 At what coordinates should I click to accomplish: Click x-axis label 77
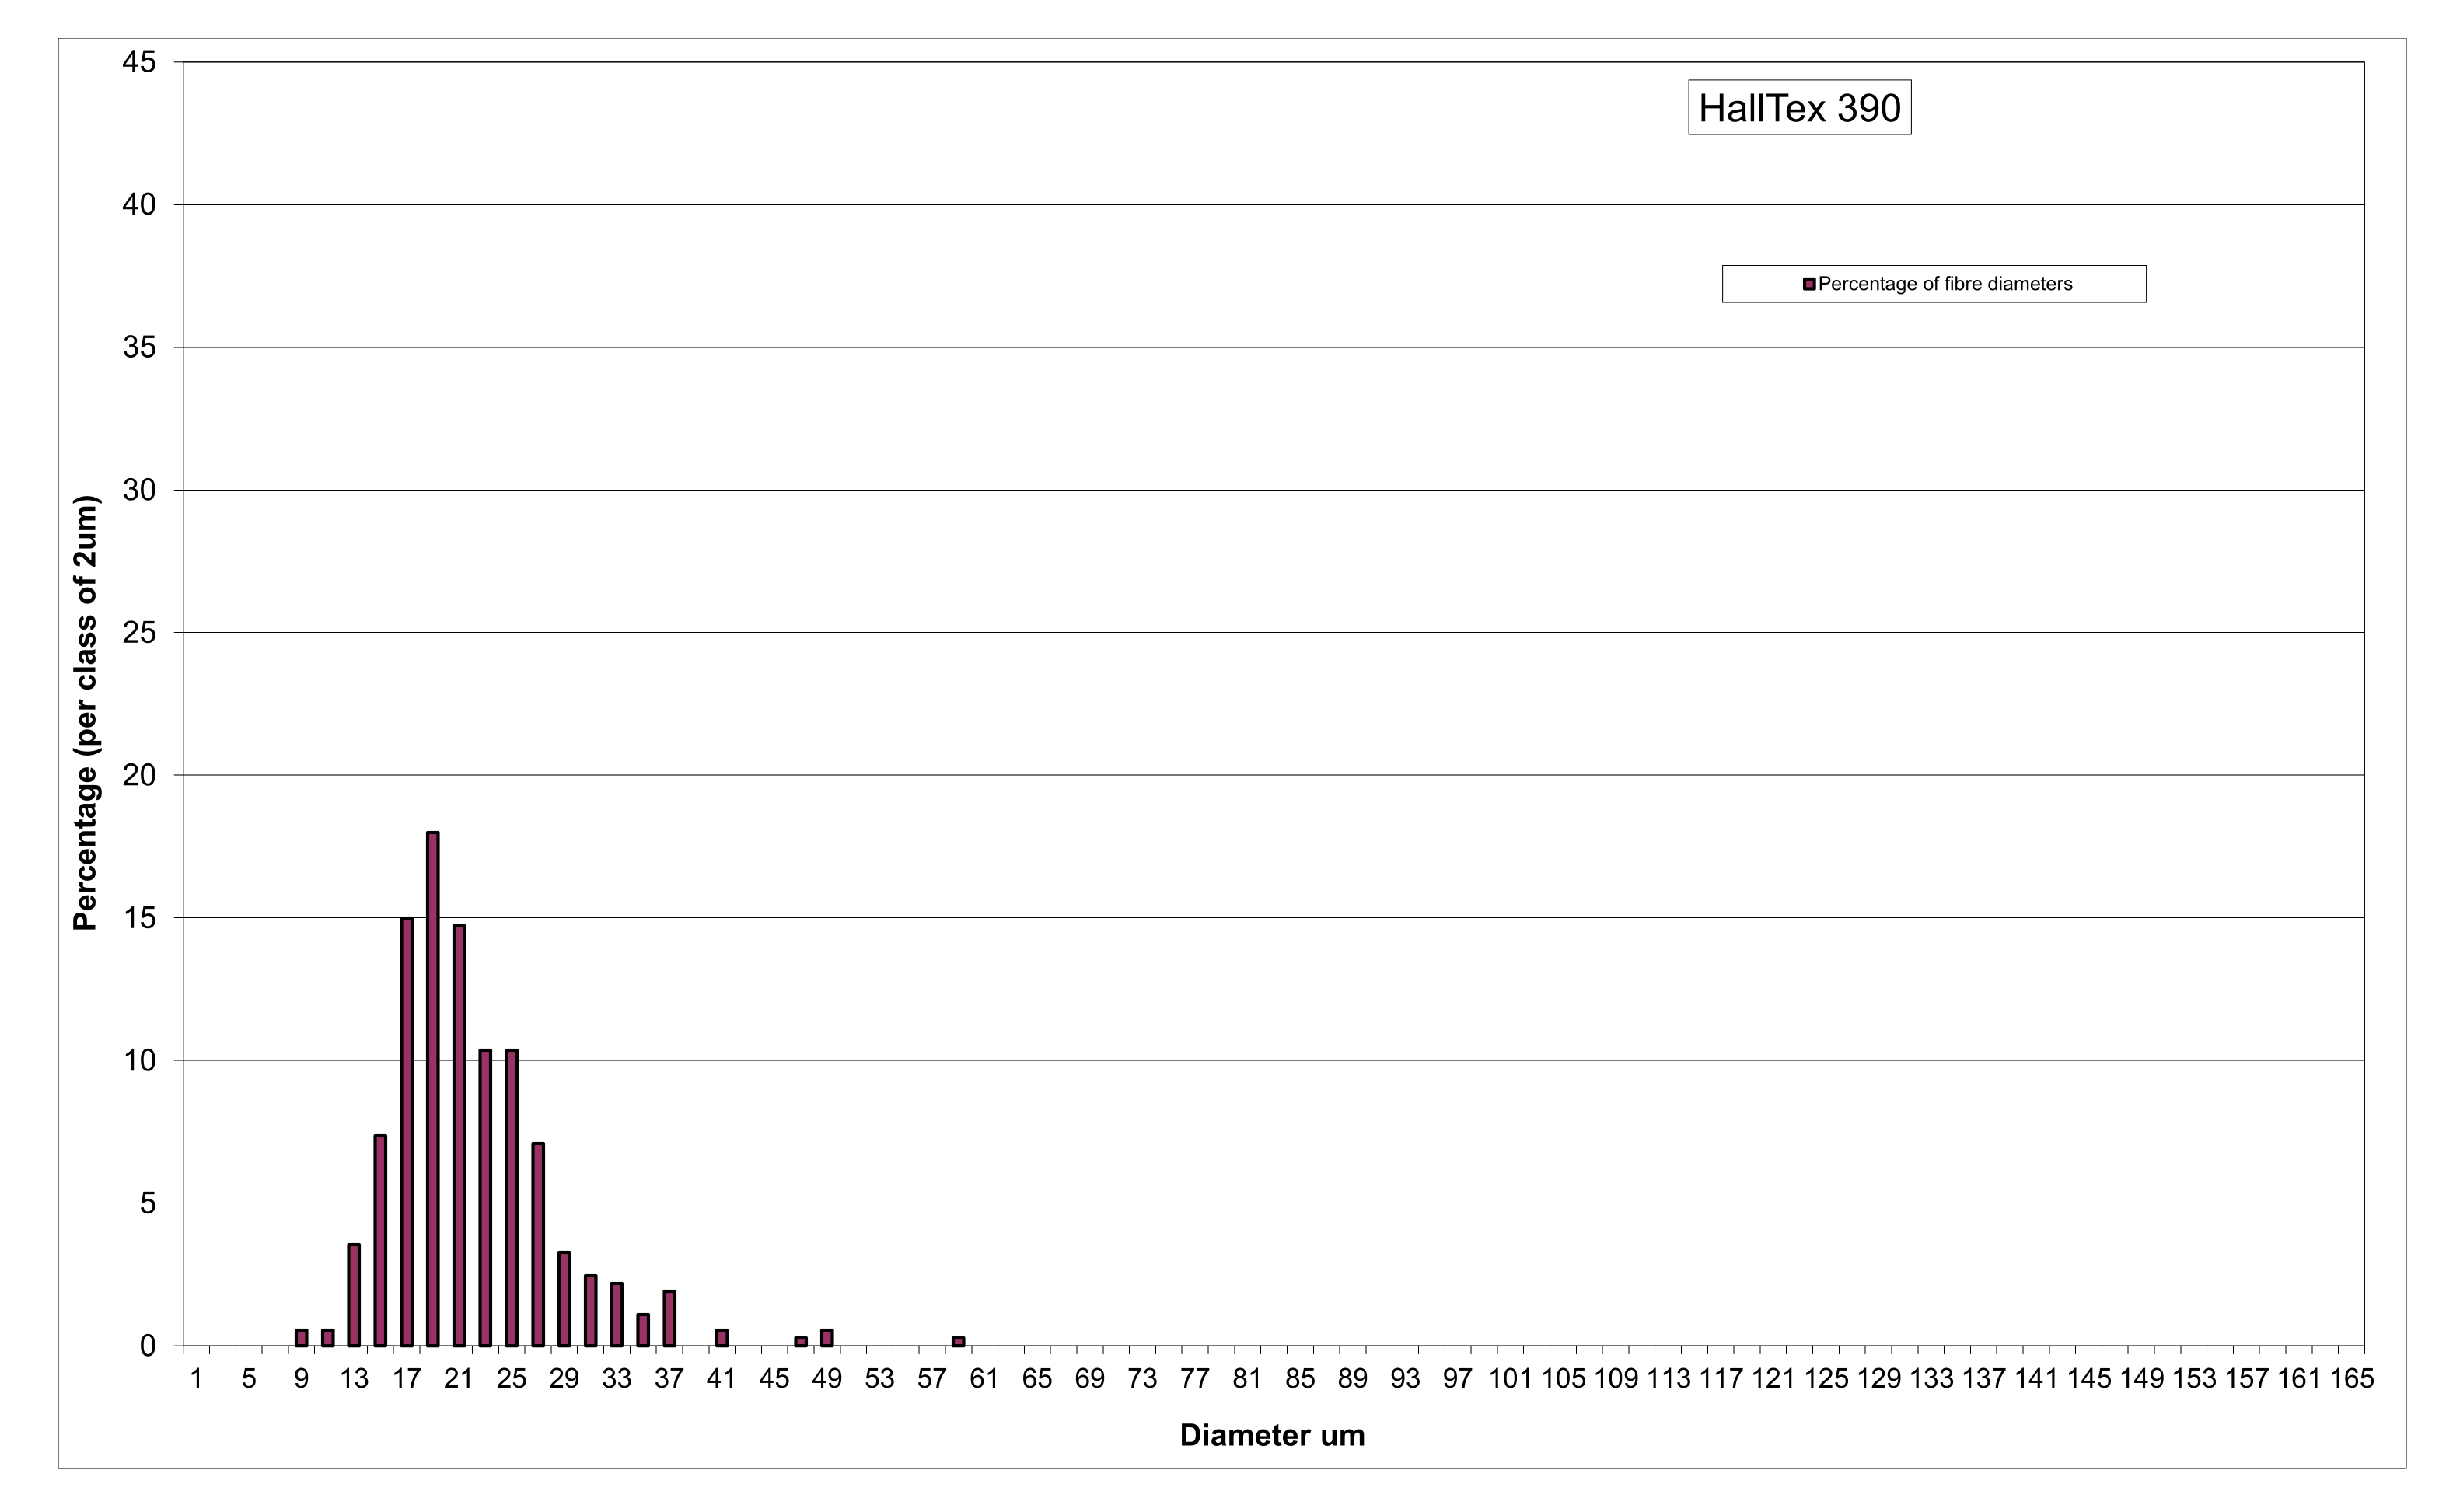pos(1195,1379)
